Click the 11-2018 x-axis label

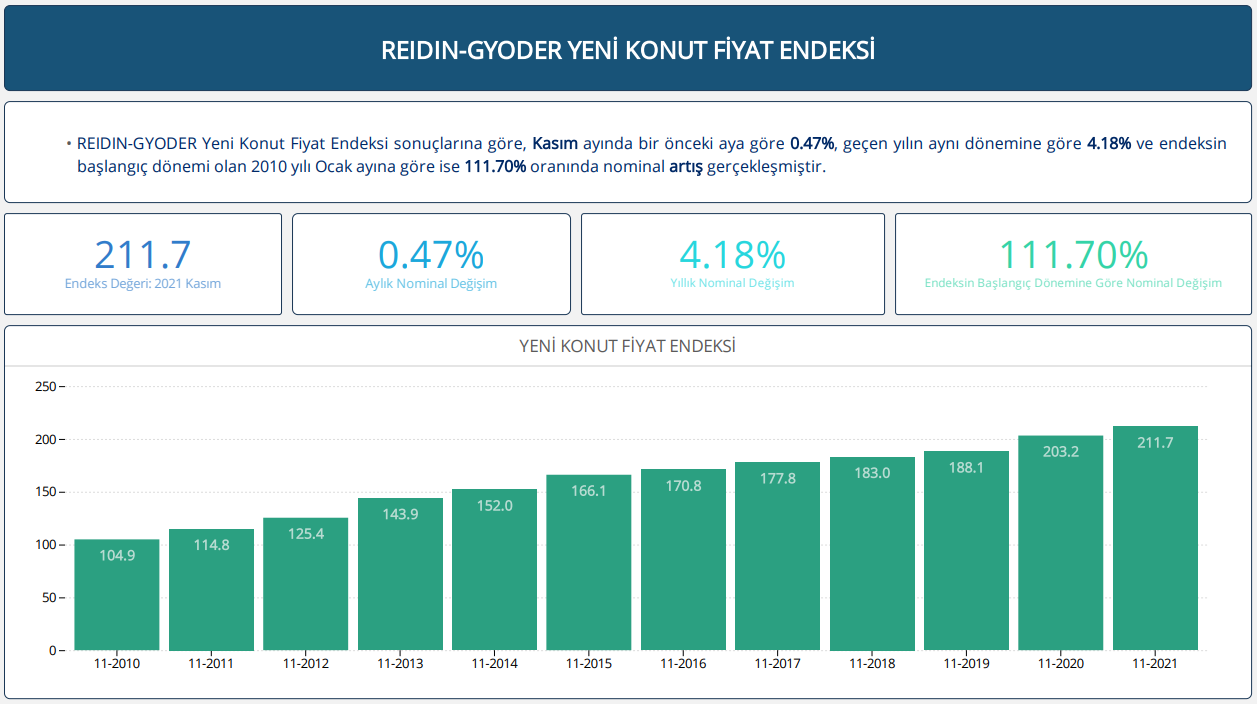(x=872, y=664)
